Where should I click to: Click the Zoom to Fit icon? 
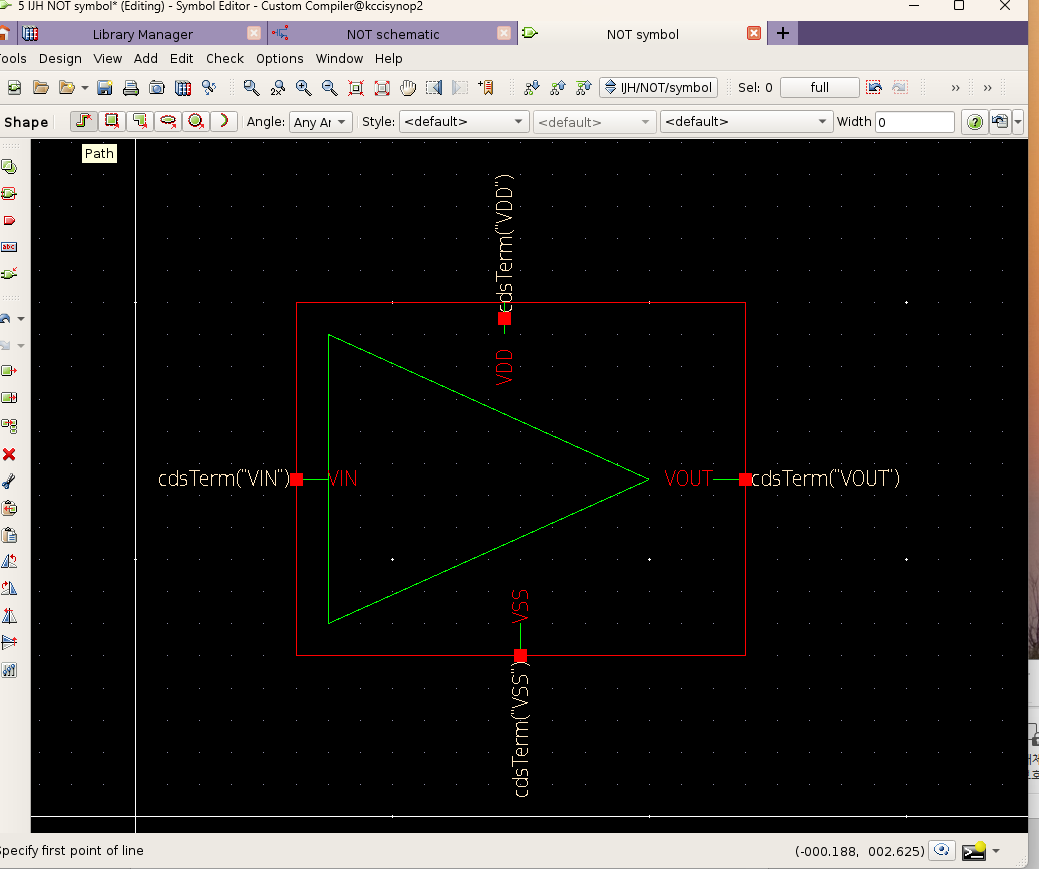point(356,87)
